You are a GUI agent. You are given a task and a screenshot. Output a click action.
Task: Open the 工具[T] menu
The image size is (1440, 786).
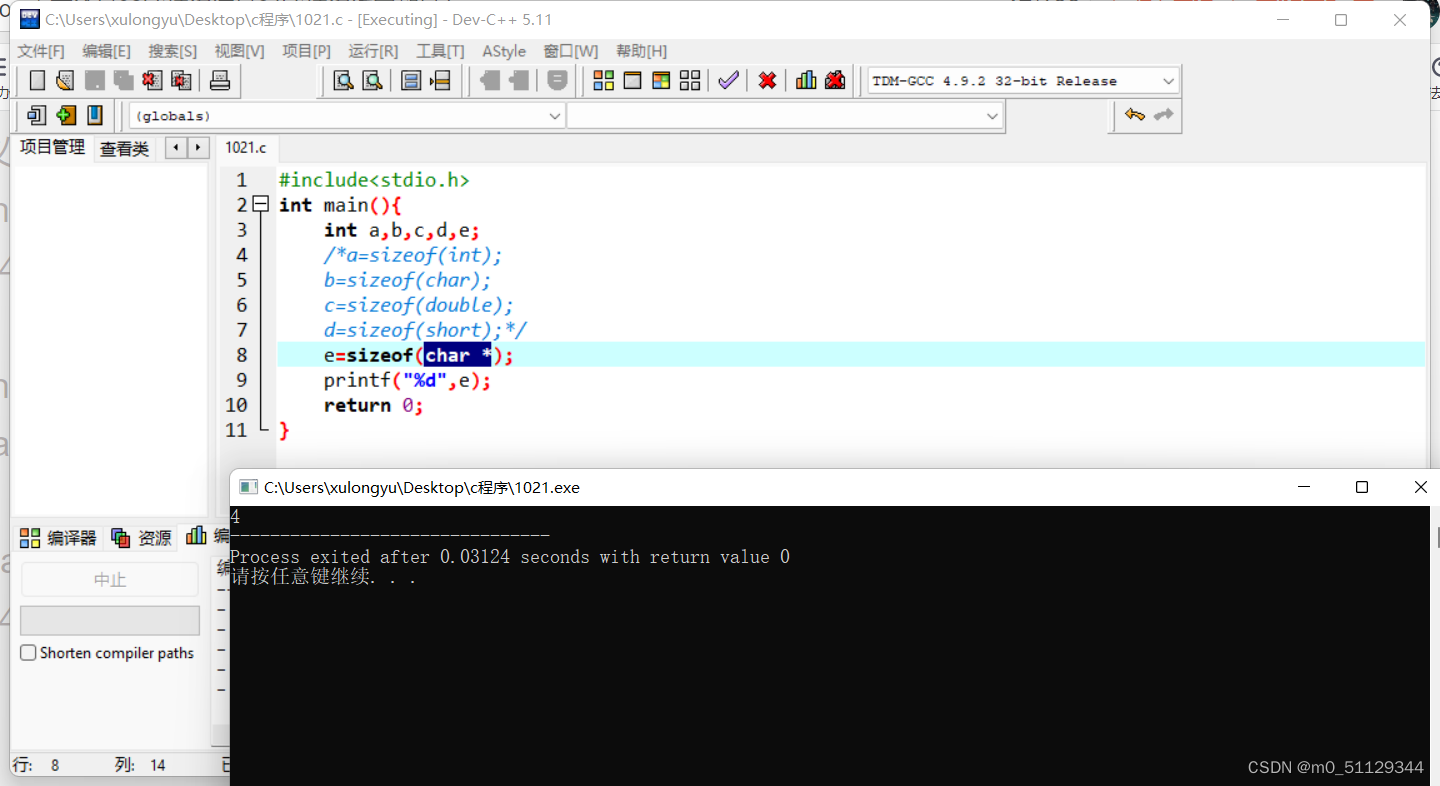[x=441, y=51]
